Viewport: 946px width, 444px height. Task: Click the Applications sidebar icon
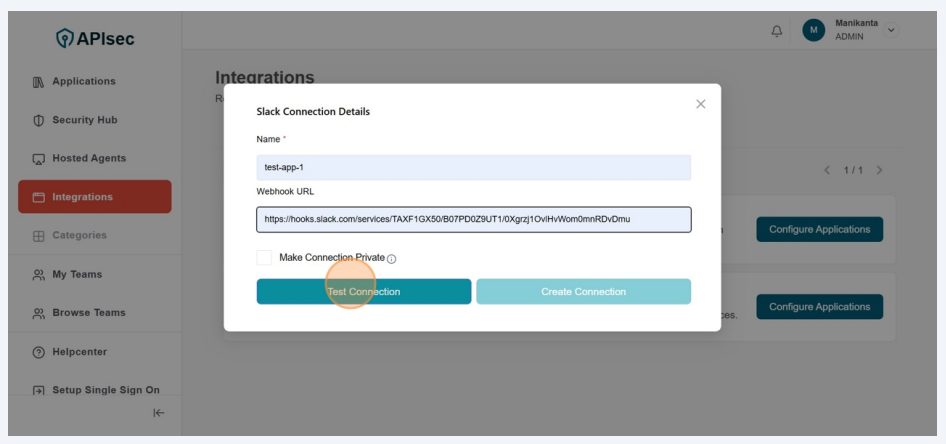click(36, 82)
